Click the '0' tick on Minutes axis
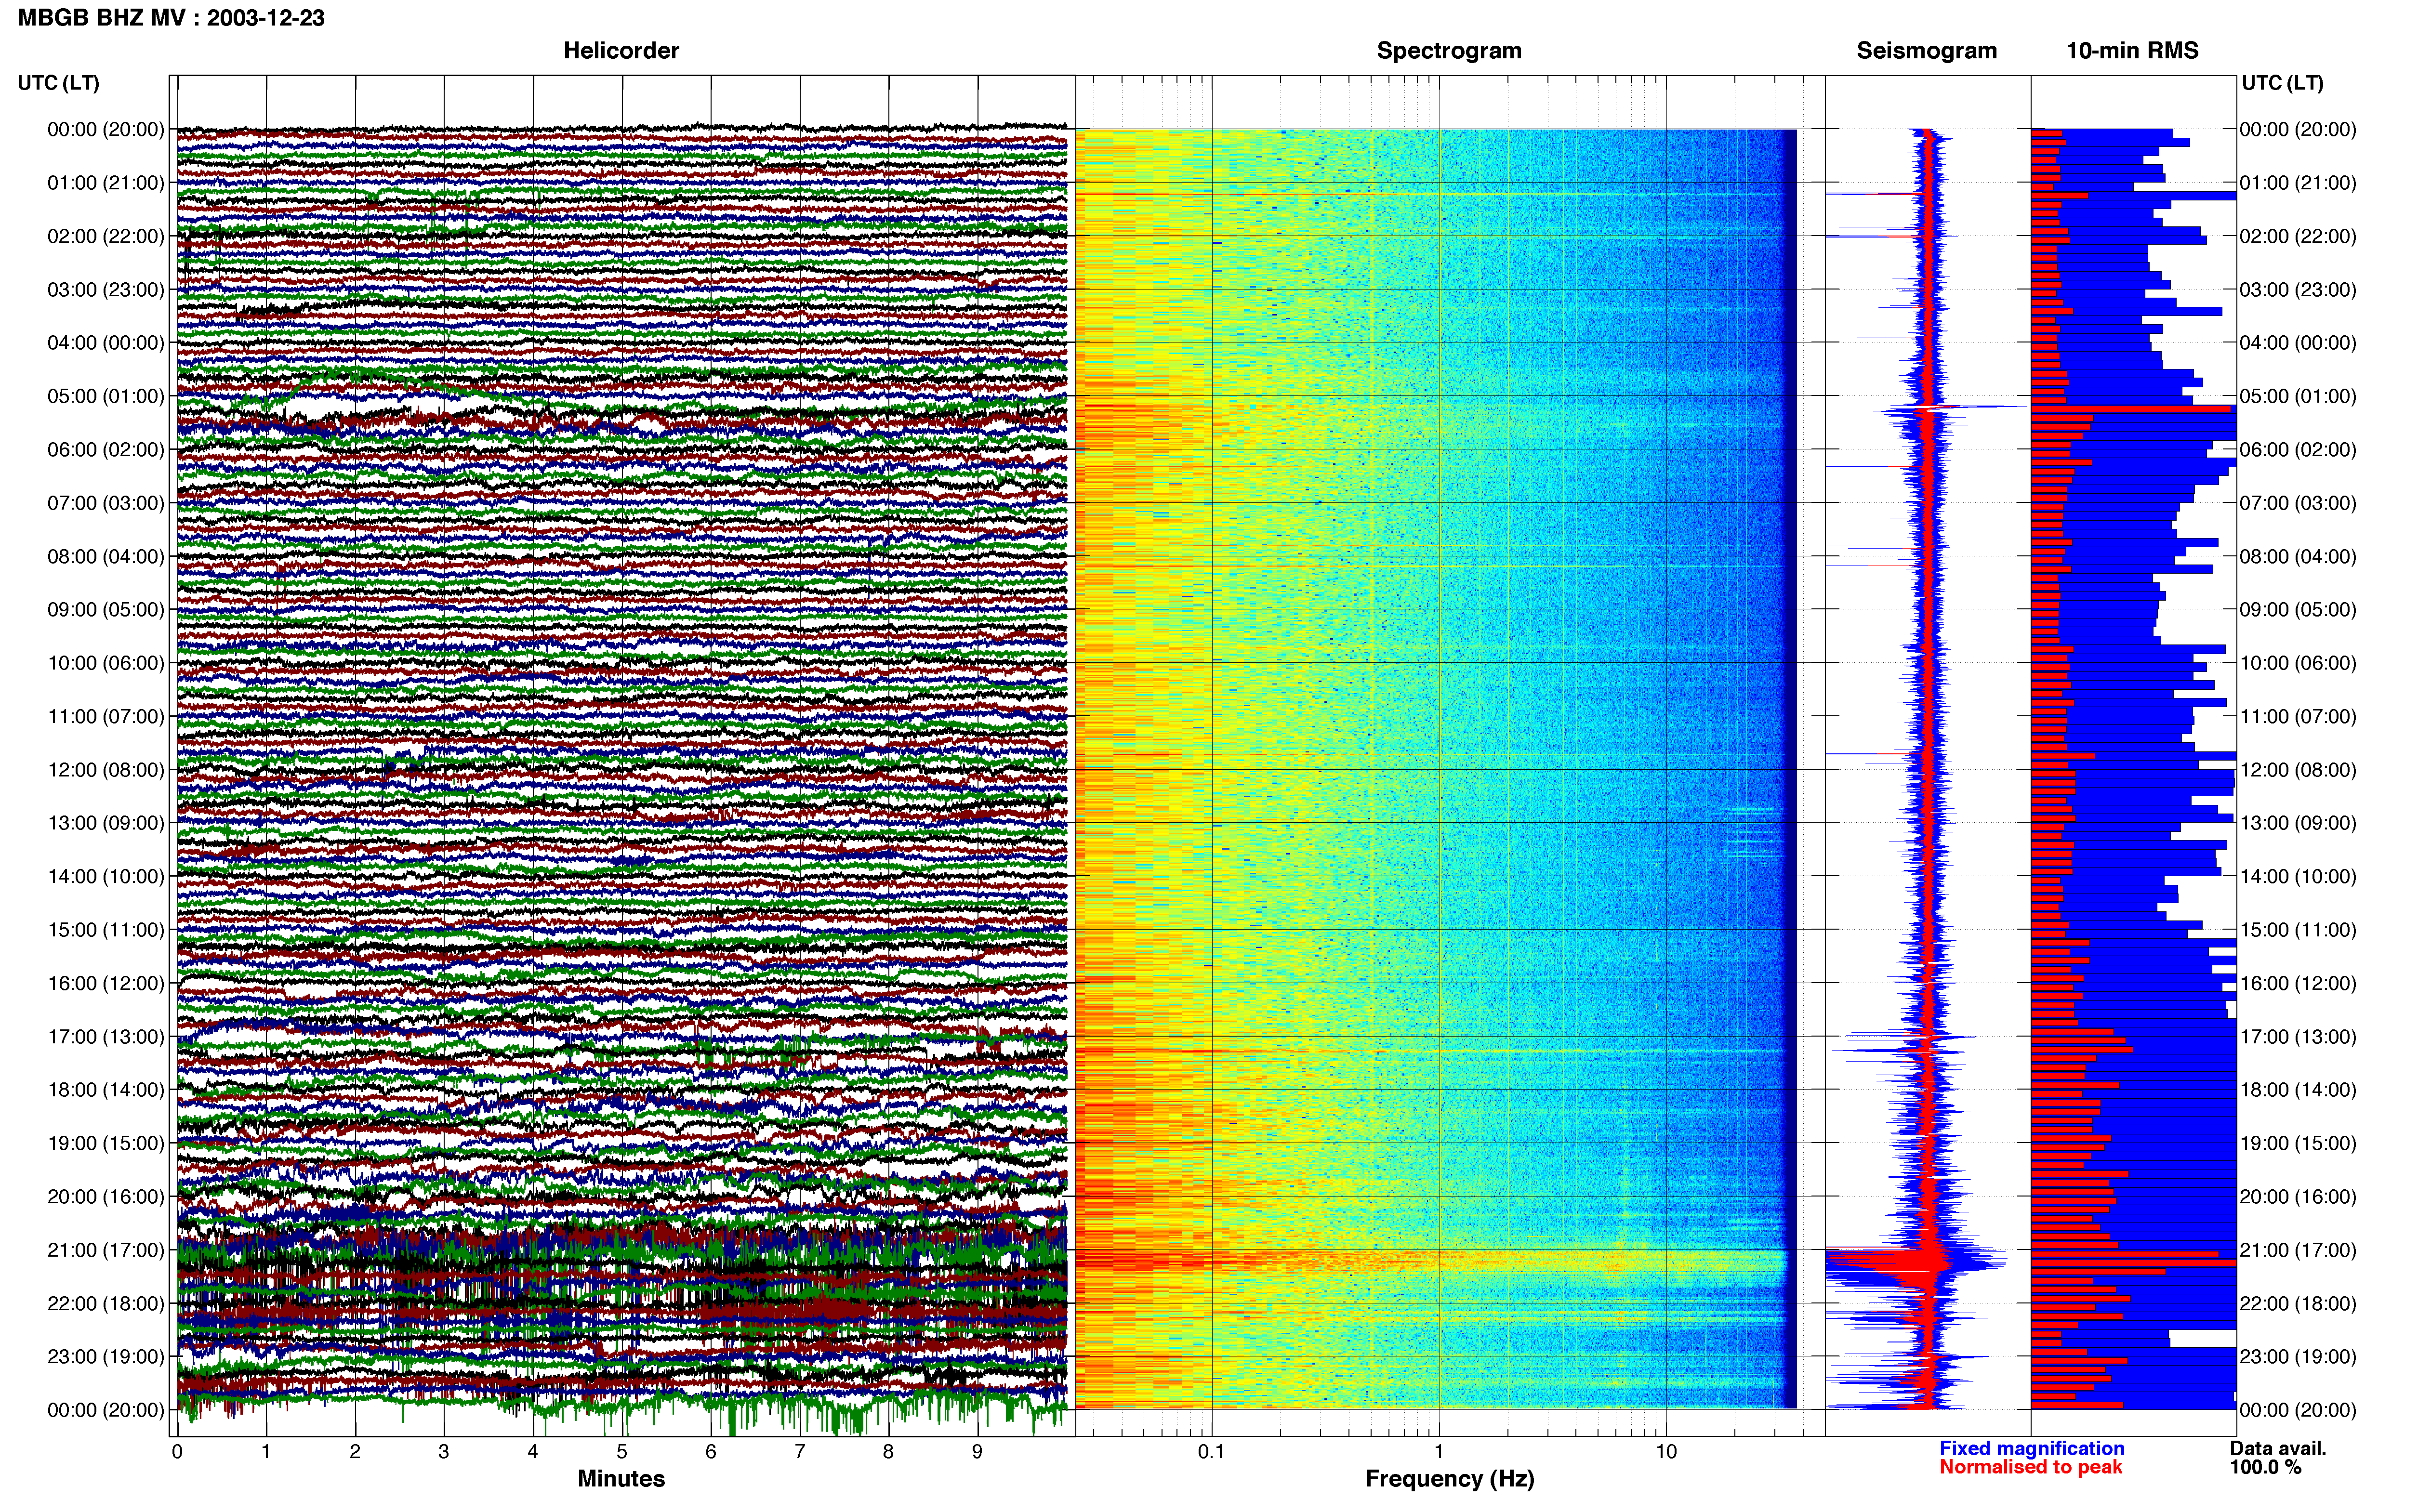 tap(177, 1452)
